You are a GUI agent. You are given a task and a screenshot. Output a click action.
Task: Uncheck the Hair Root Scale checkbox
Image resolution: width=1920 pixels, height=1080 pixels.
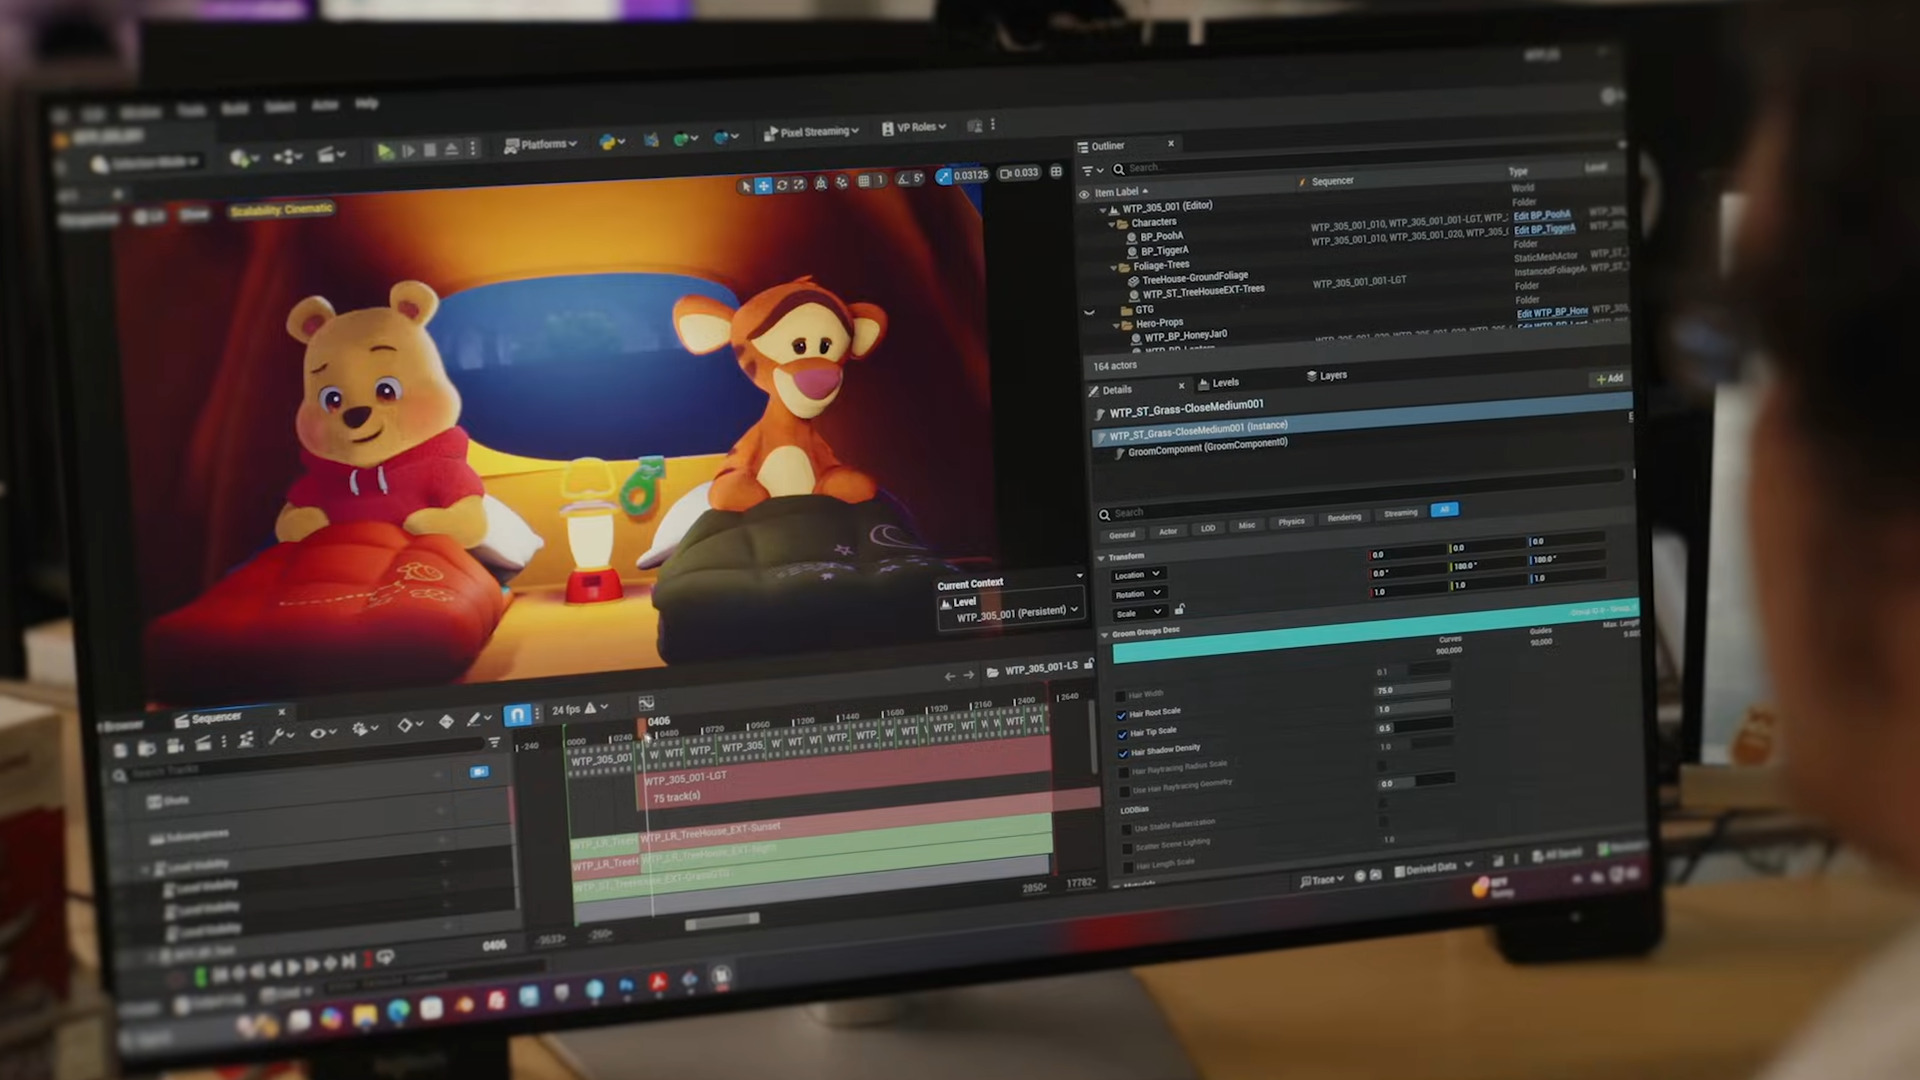(1122, 715)
